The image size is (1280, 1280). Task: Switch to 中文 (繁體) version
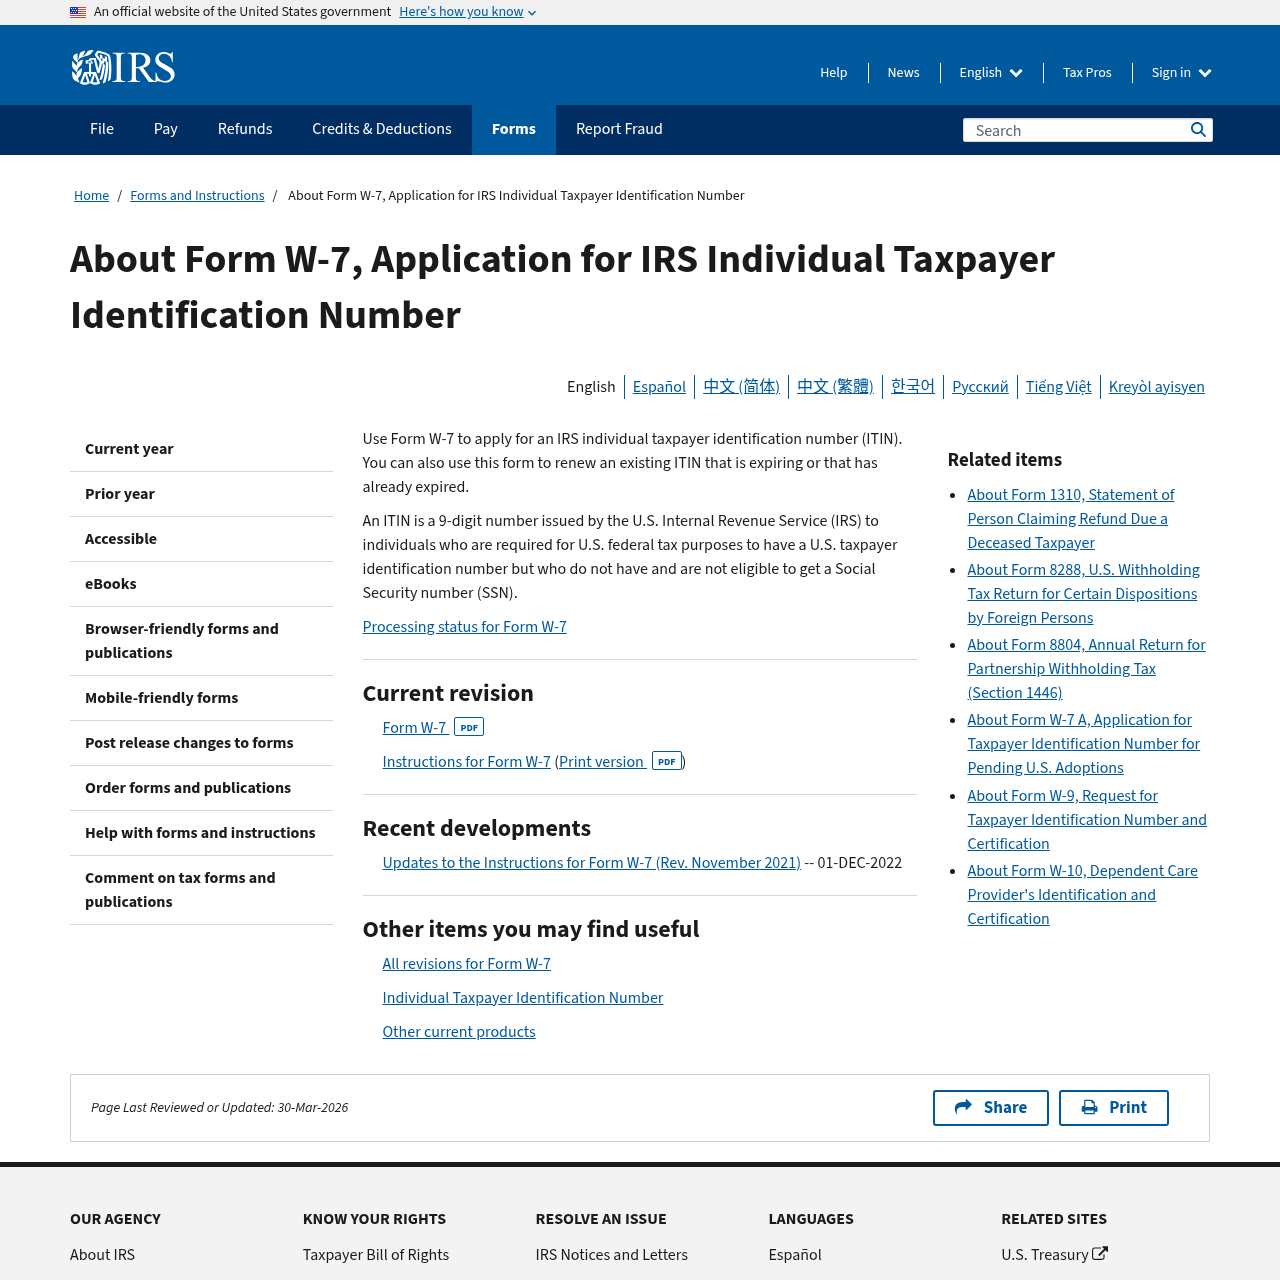[835, 387]
